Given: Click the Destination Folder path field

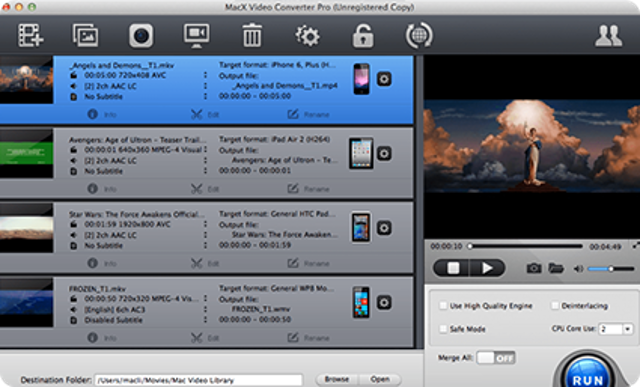Looking at the screenshot, I should [198, 380].
